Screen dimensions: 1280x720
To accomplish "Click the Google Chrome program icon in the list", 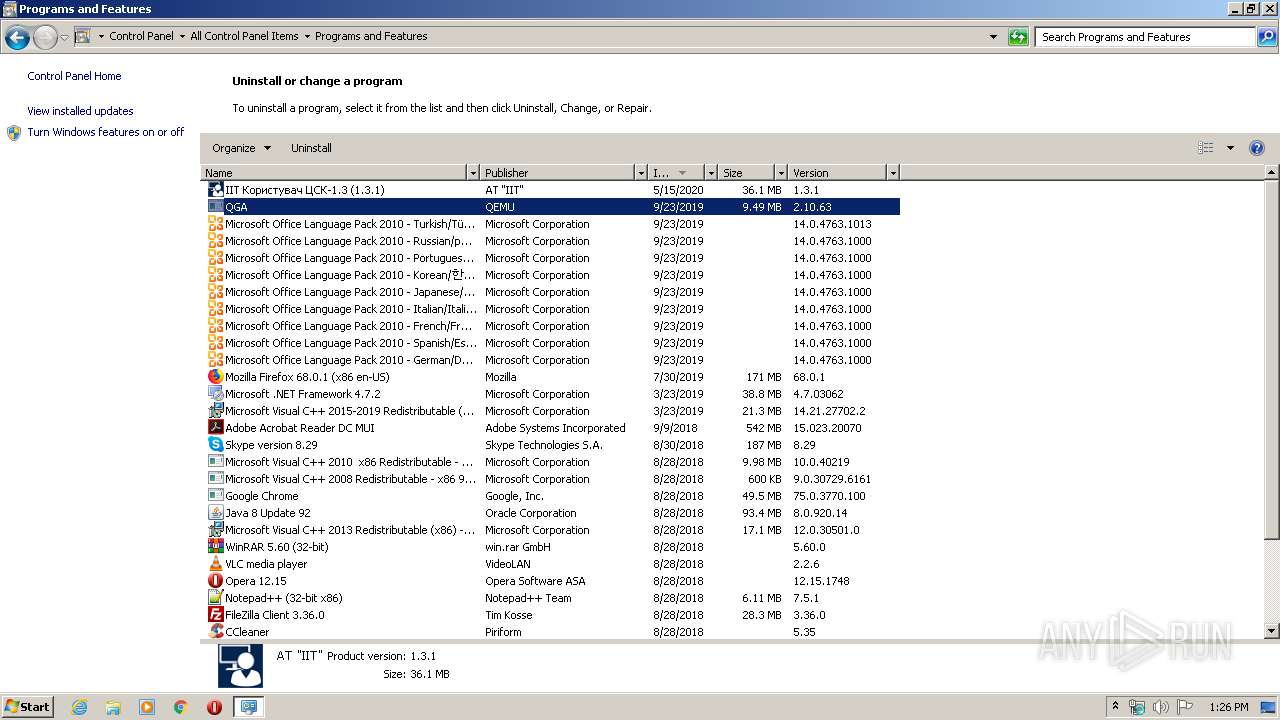I will tap(215, 496).
